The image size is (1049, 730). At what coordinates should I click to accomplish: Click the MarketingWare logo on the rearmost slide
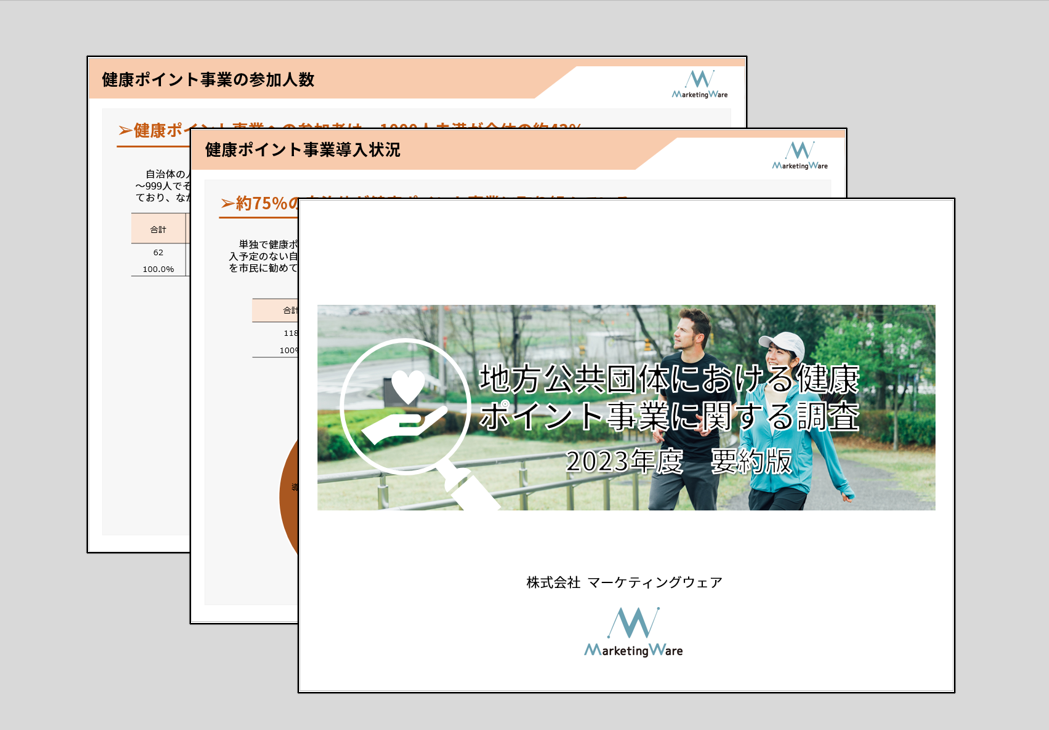pos(700,85)
